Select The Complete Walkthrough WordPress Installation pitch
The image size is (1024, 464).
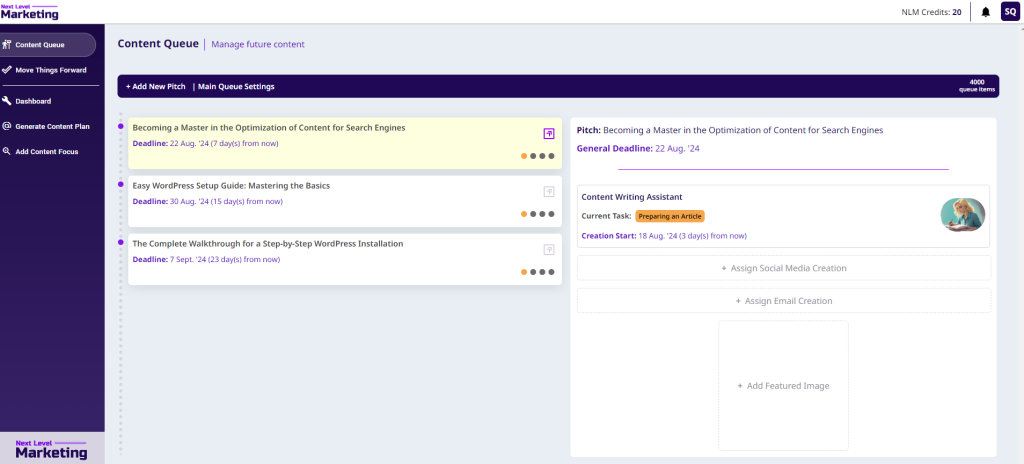267,244
